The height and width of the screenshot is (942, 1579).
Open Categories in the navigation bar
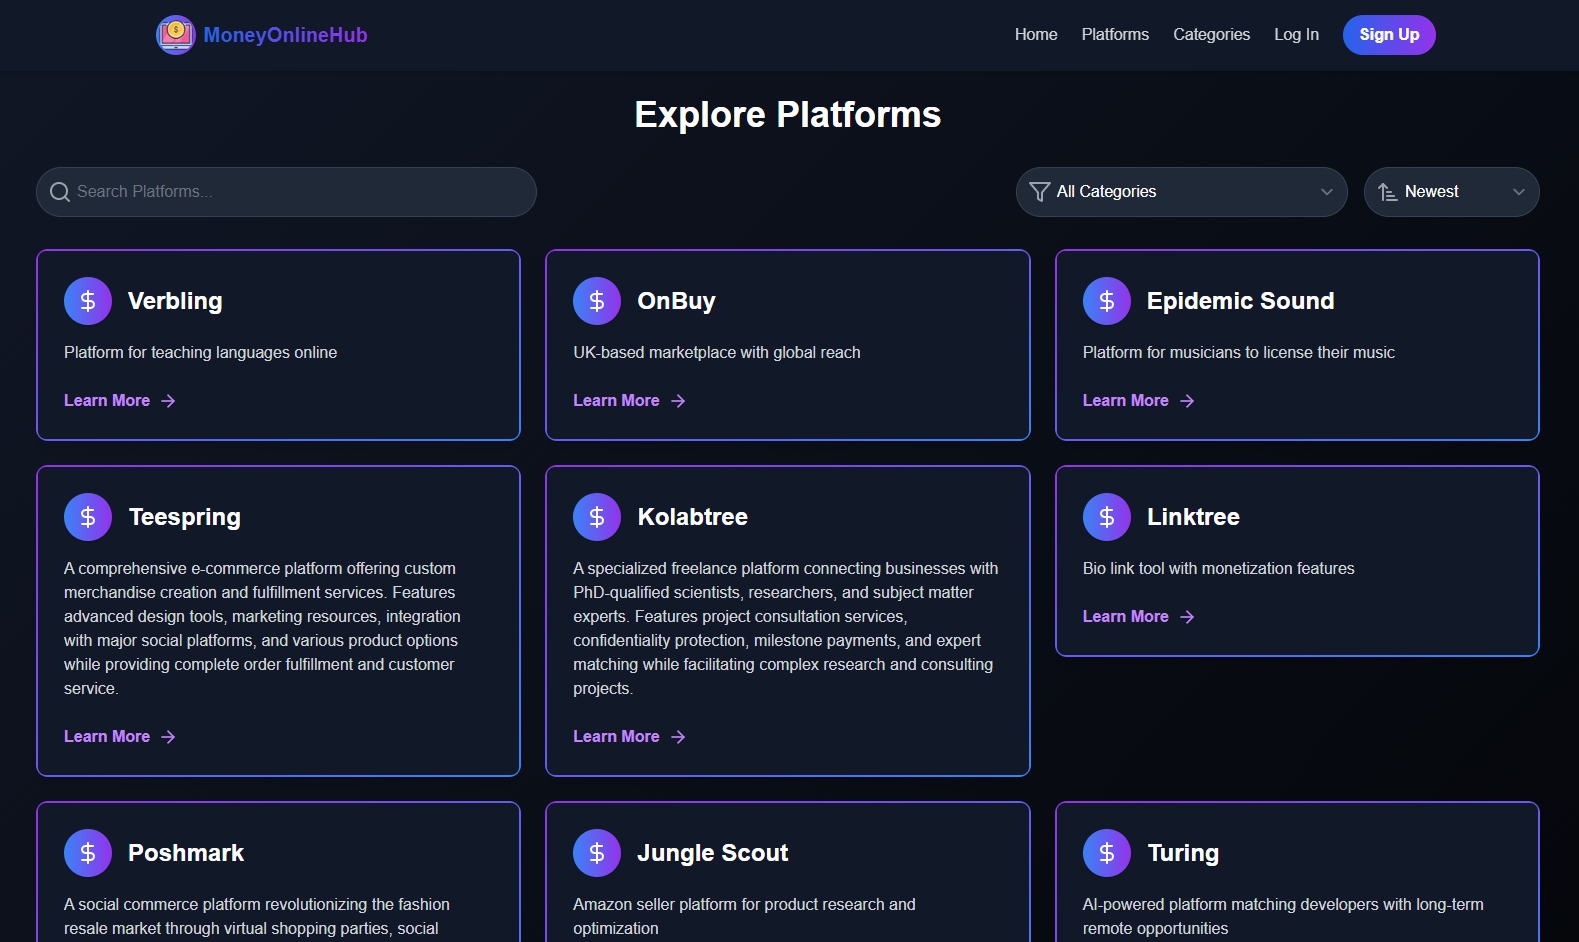1211,35
